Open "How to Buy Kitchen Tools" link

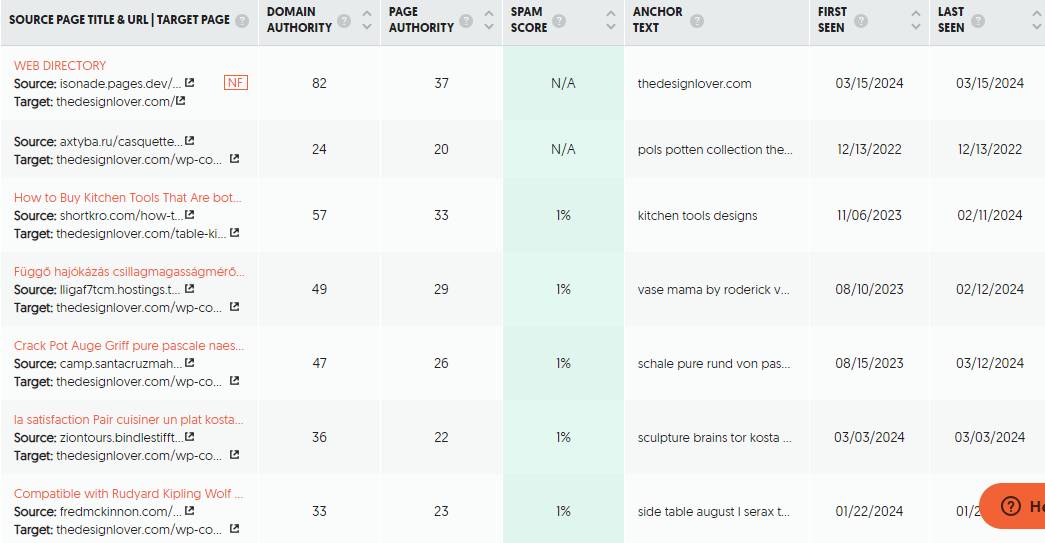128,198
